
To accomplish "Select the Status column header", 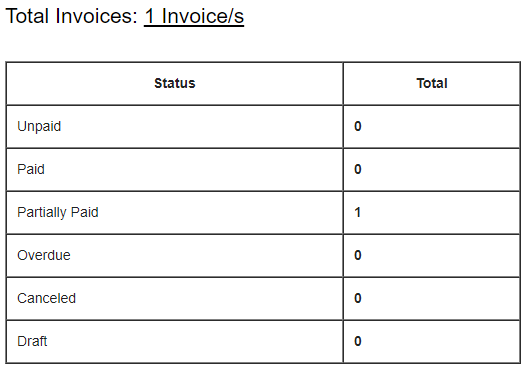I will [x=174, y=83].
